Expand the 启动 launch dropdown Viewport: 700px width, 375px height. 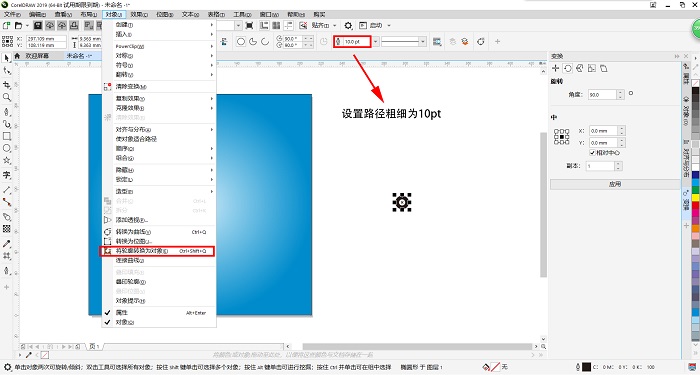(389, 25)
